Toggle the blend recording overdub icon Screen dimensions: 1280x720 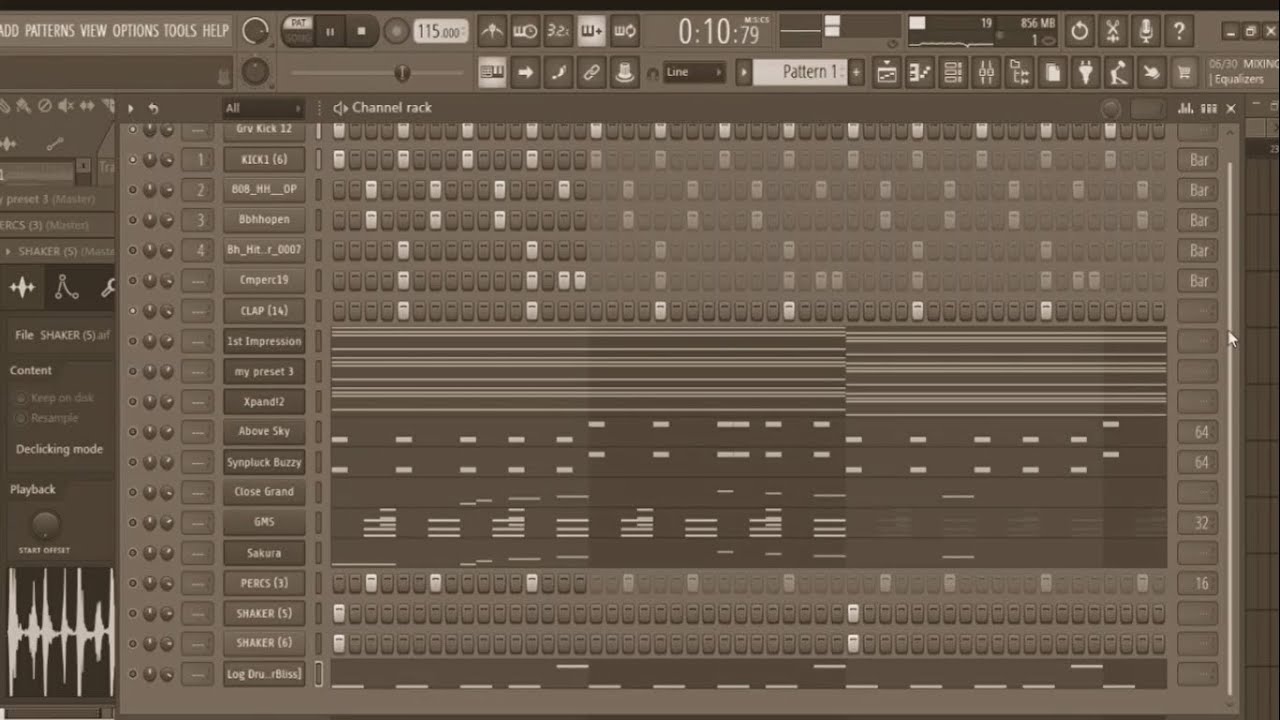(x=592, y=31)
